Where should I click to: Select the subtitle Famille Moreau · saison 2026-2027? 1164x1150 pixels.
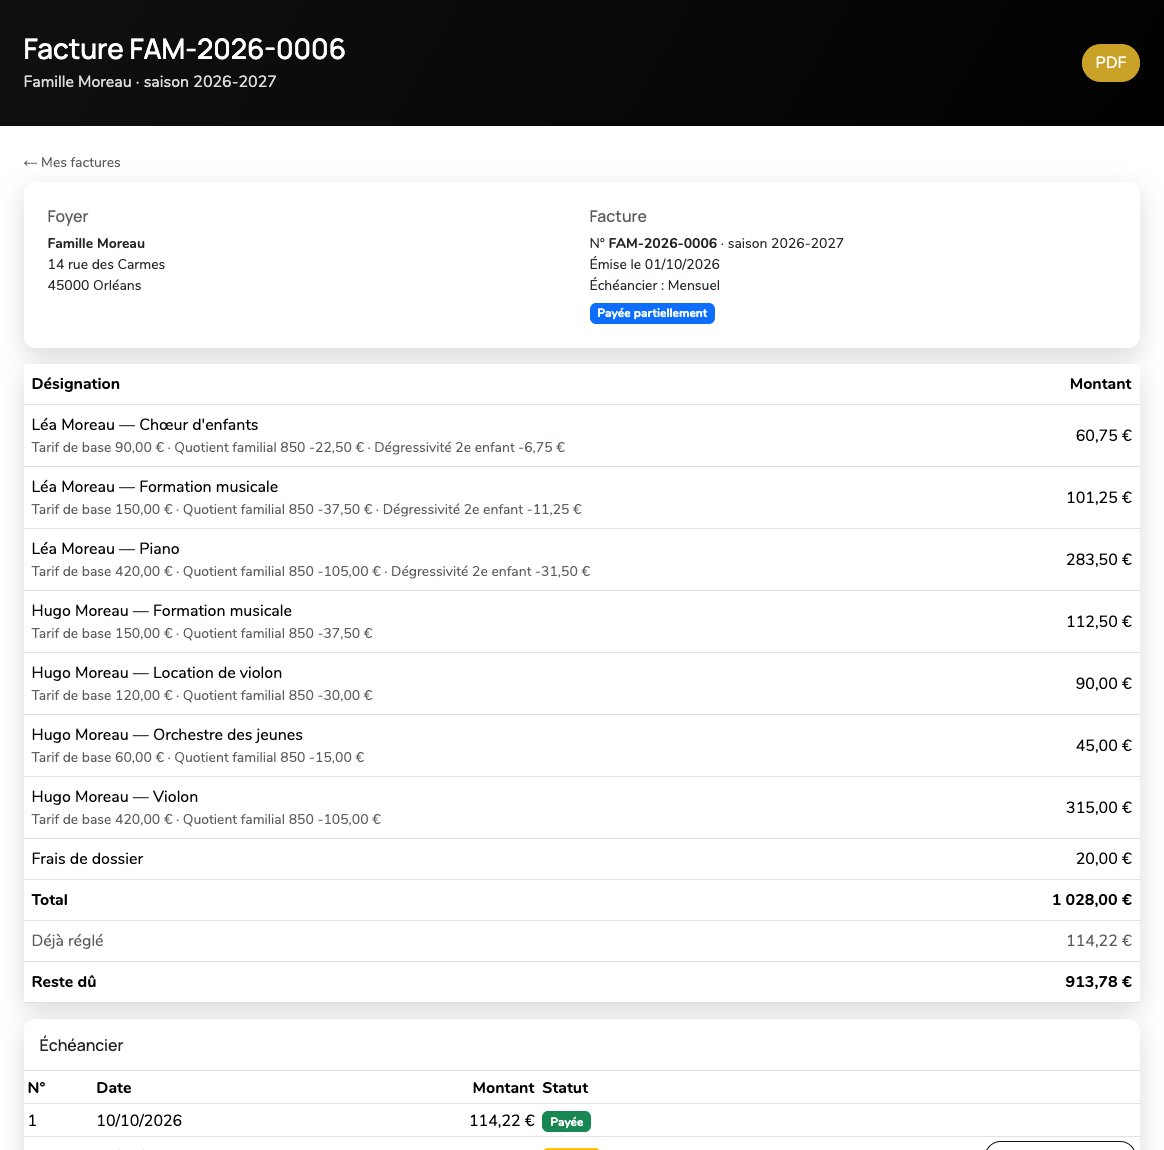150,82
